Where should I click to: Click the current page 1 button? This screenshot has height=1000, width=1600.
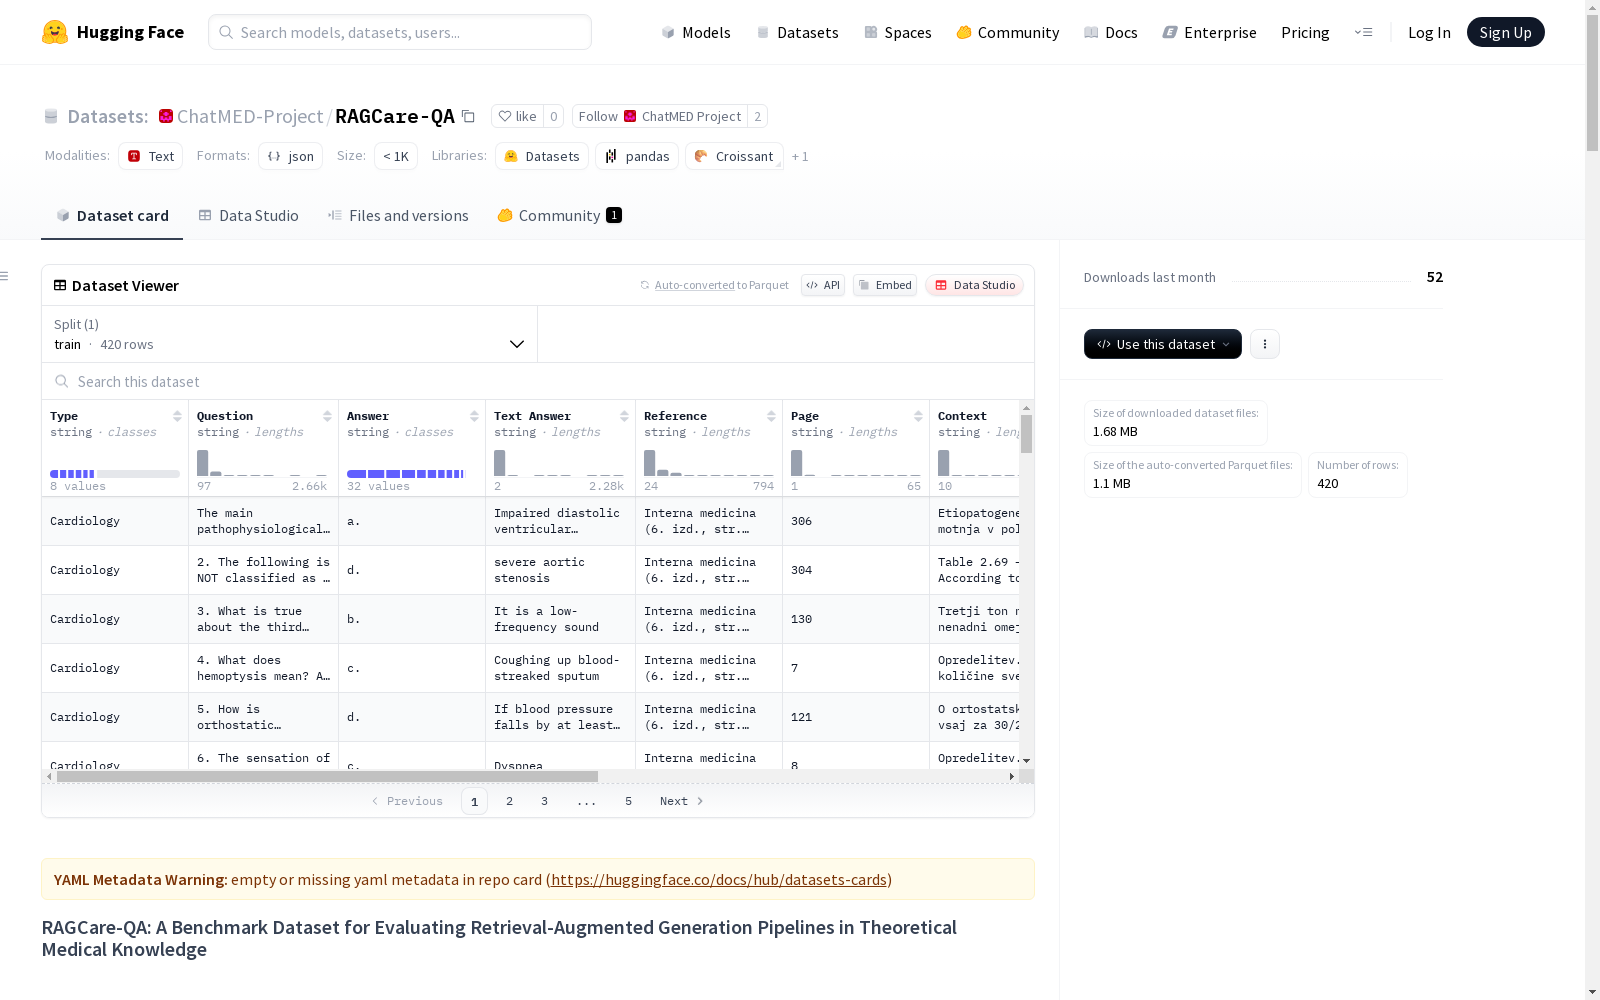click(x=475, y=801)
